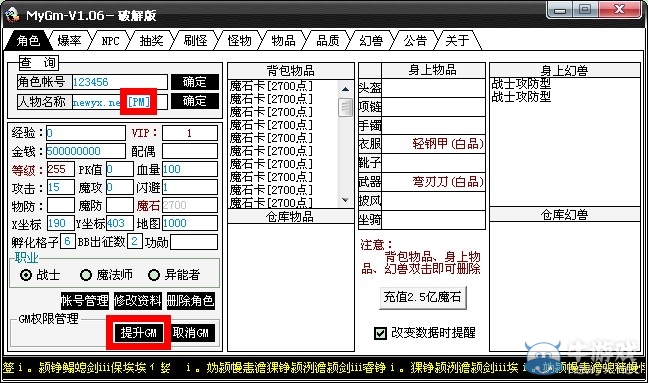The width and height of the screenshot is (648, 383).
Task: Select the 魔法师 profession radio button
Action: [x=86, y=275]
